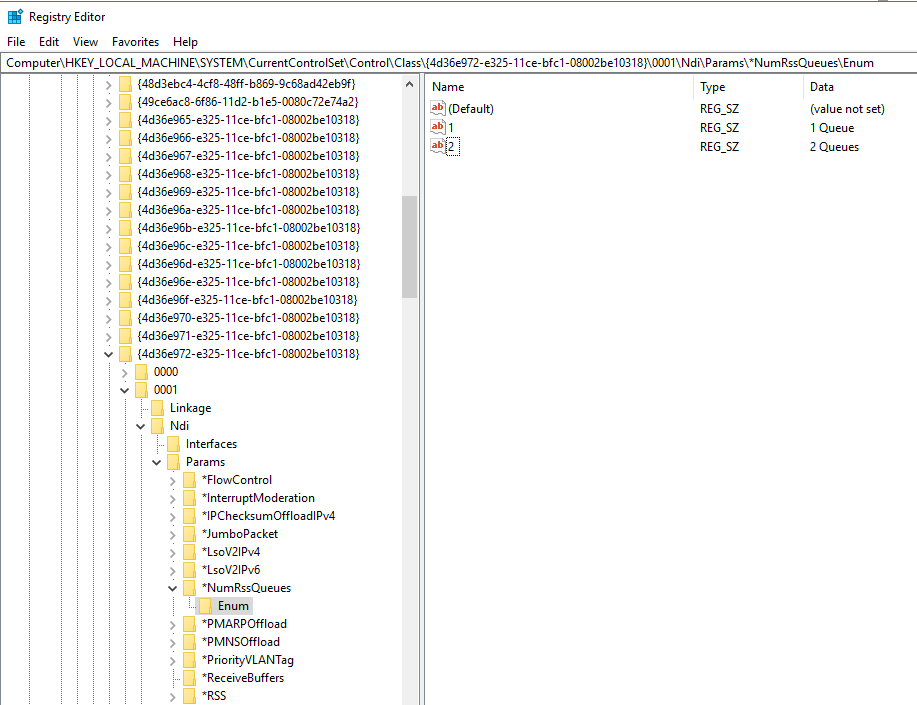Select the {4d36e96f-e325-11ce-bfc1-08002be10318} key
The height and width of the screenshot is (705, 917).
pos(247,300)
